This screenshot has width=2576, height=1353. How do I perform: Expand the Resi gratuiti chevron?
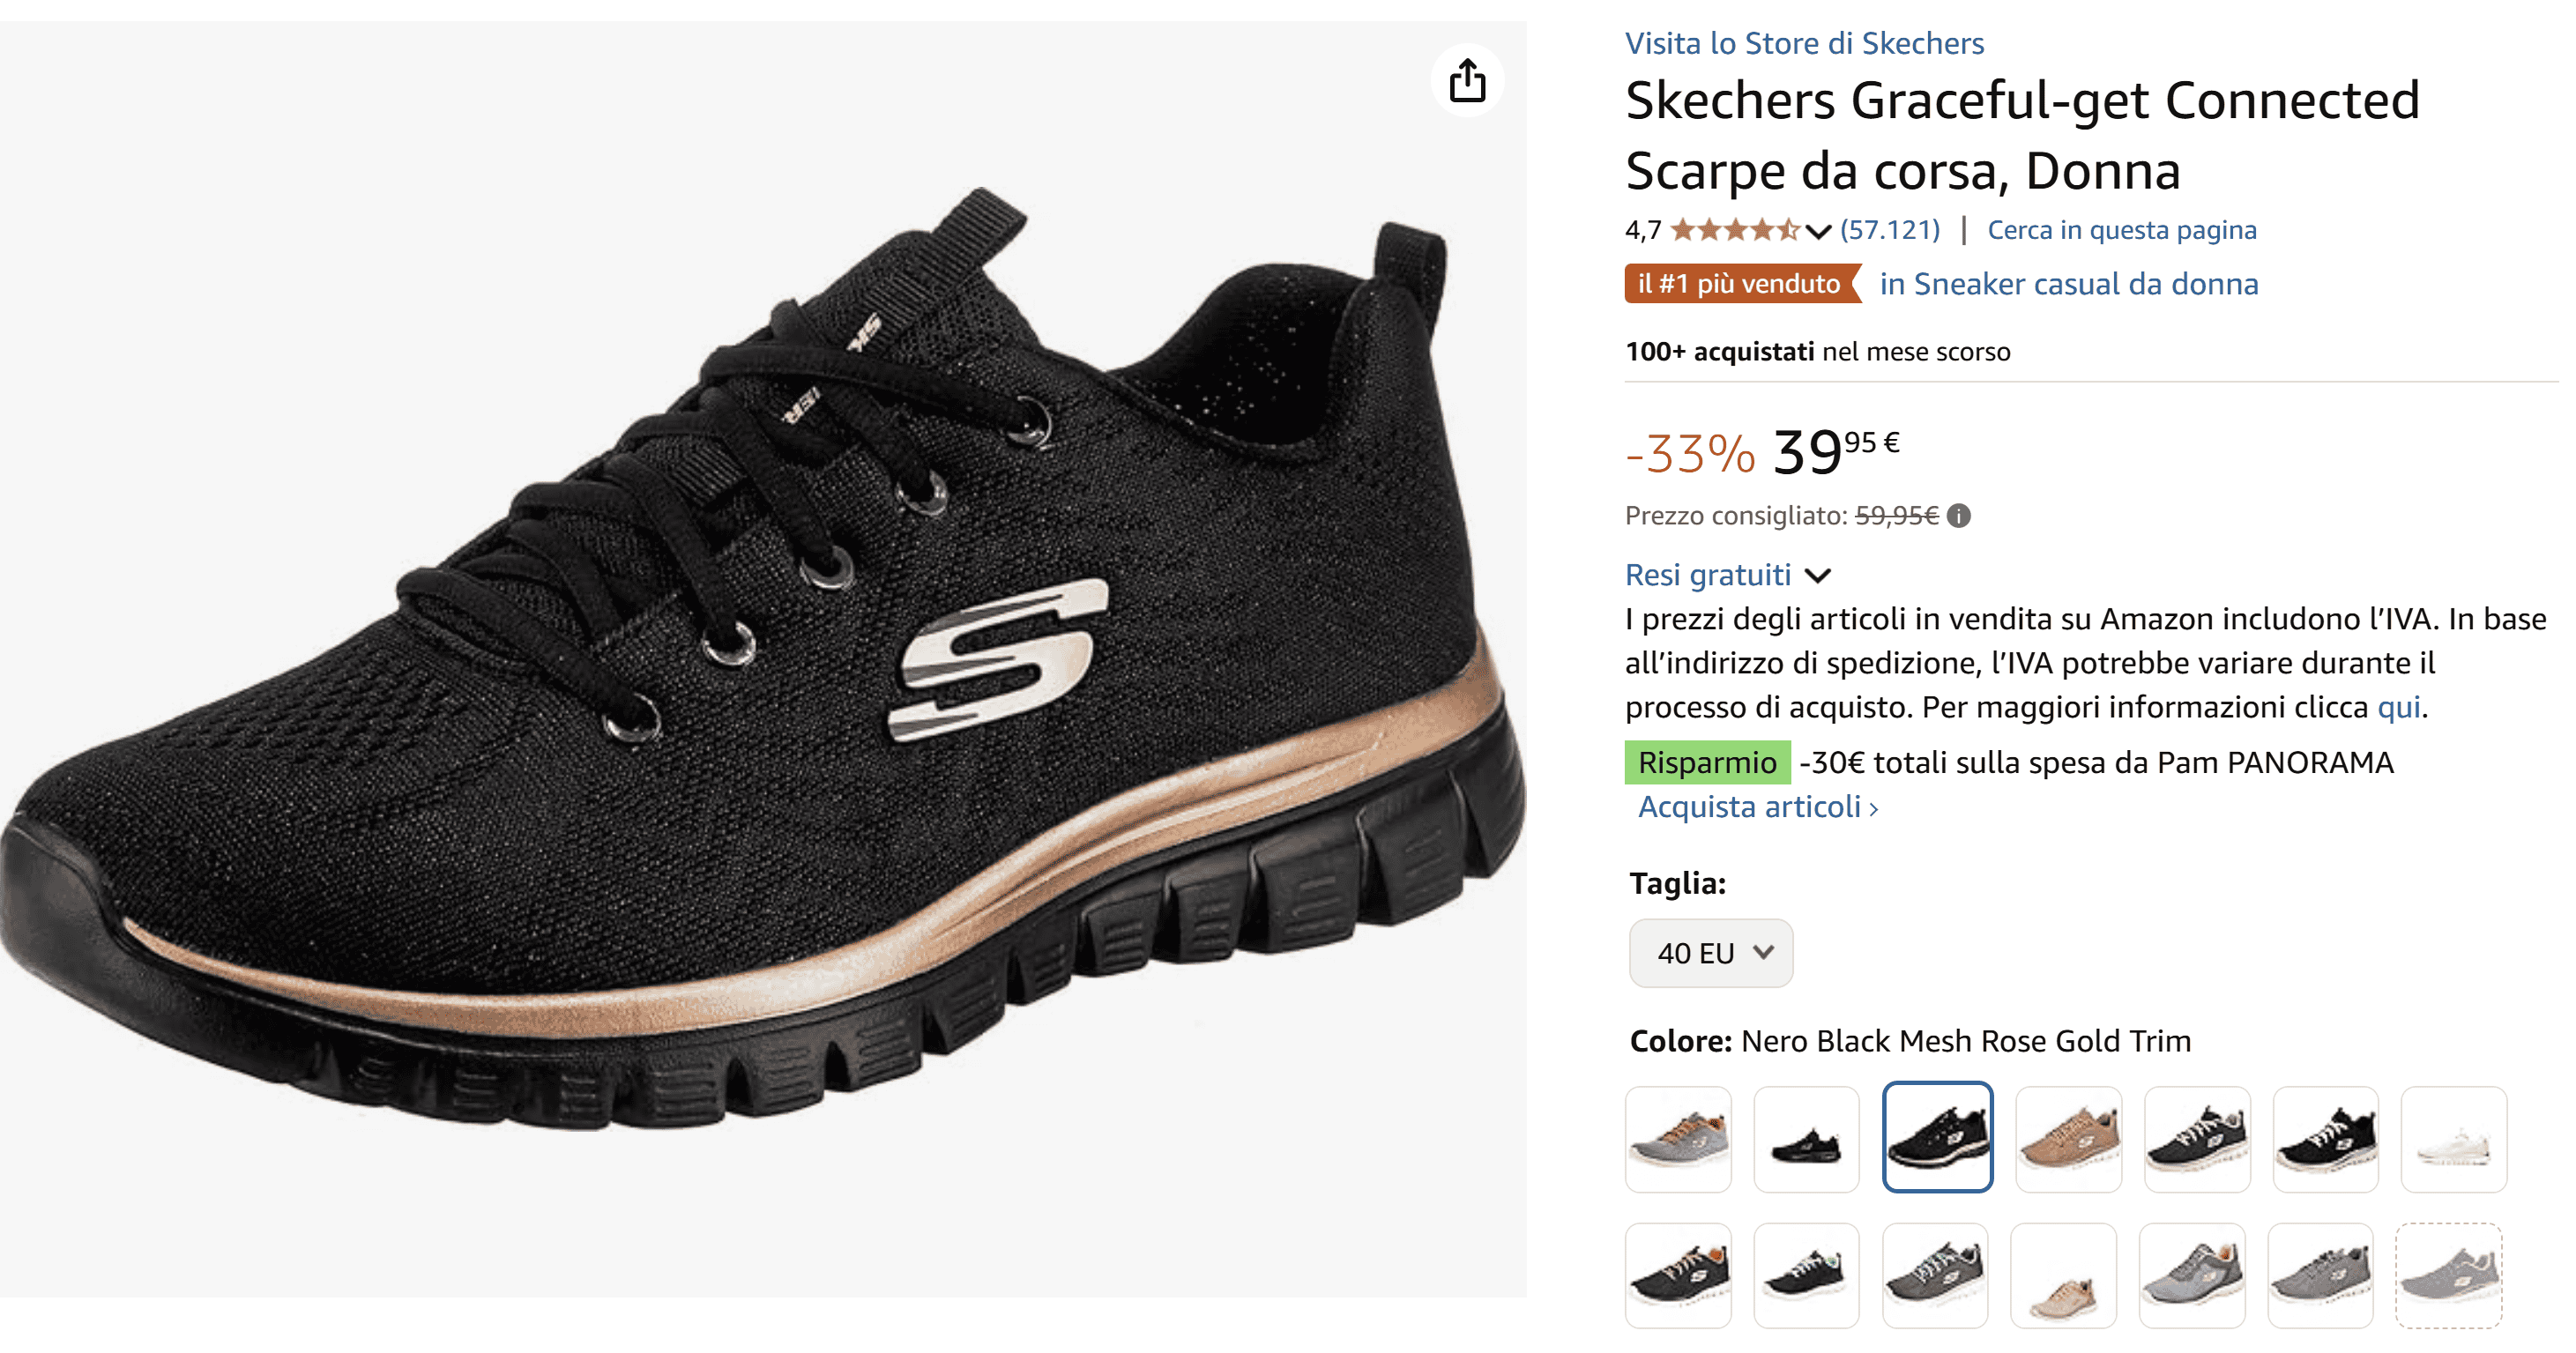pyautogui.click(x=1817, y=576)
